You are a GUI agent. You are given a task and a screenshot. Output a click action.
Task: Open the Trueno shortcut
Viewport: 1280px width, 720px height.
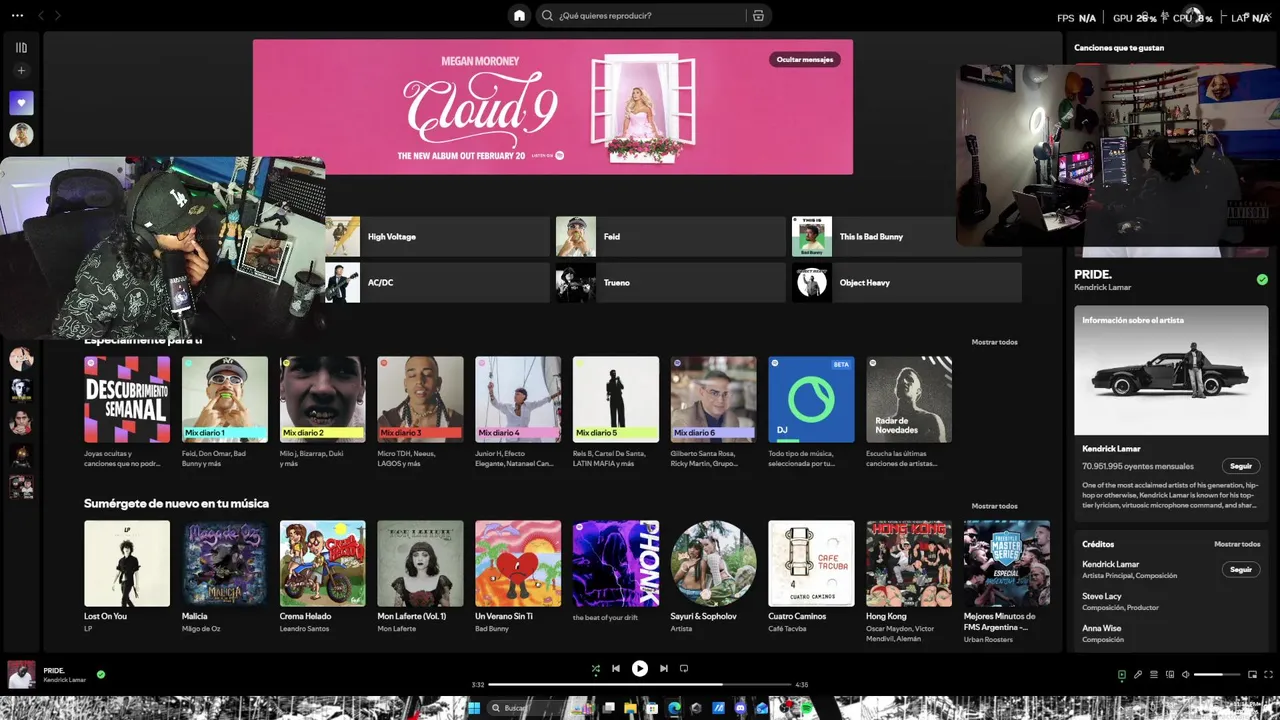pyautogui.click(x=671, y=283)
